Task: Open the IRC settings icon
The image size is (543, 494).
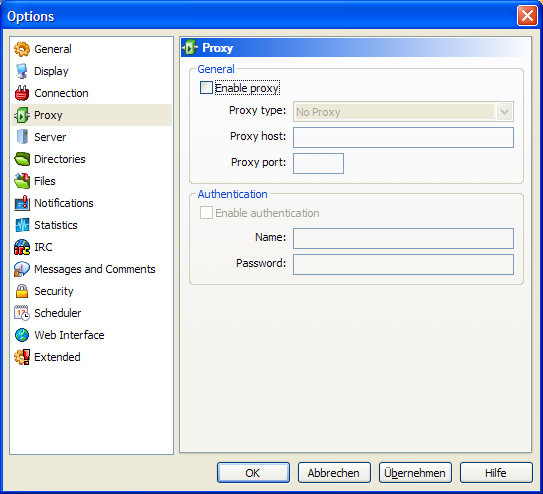Action: click(22, 247)
